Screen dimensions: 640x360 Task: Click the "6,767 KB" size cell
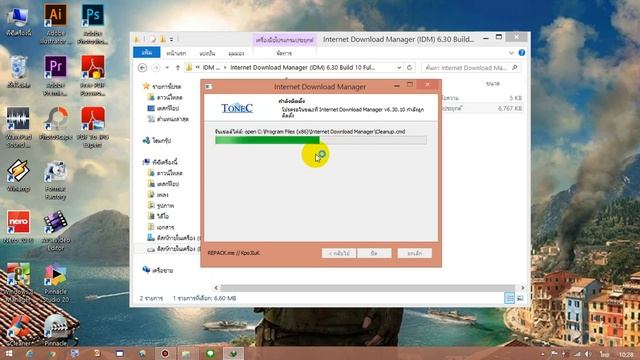point(509,109)
